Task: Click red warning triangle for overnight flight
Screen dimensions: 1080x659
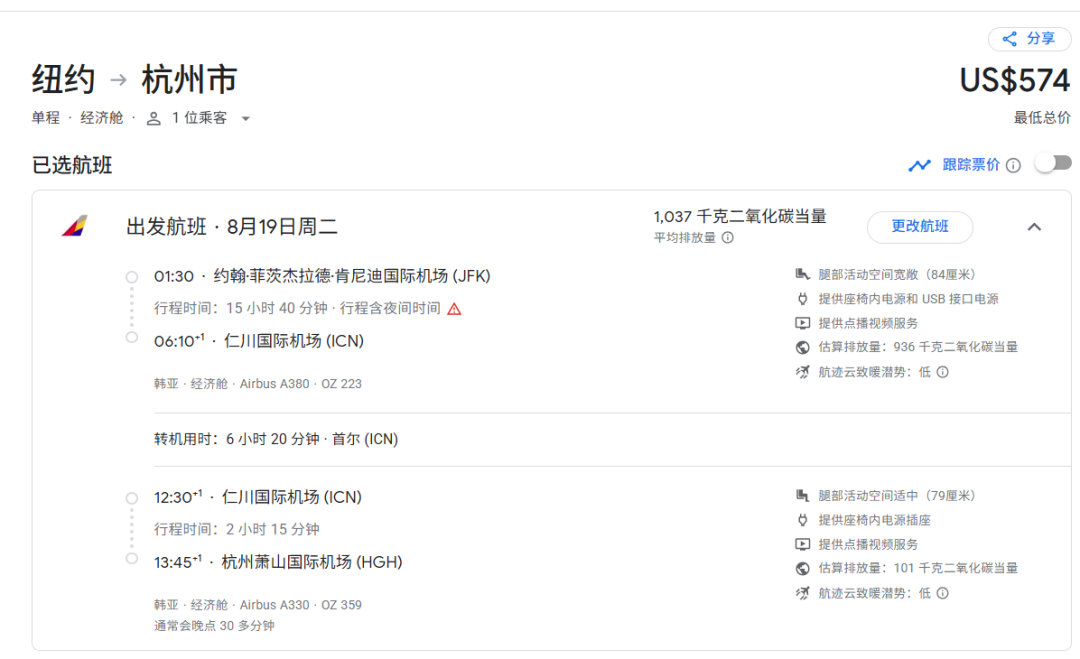Action: click(454, 309)
